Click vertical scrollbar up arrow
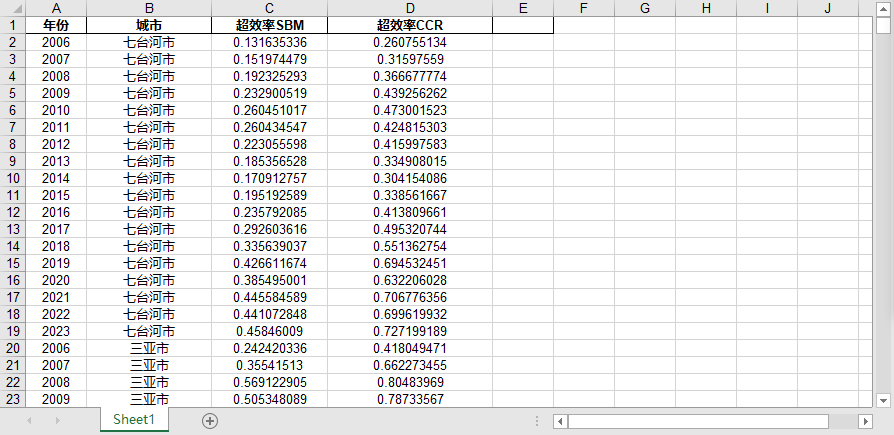894x435 pixels. point(884,8)
